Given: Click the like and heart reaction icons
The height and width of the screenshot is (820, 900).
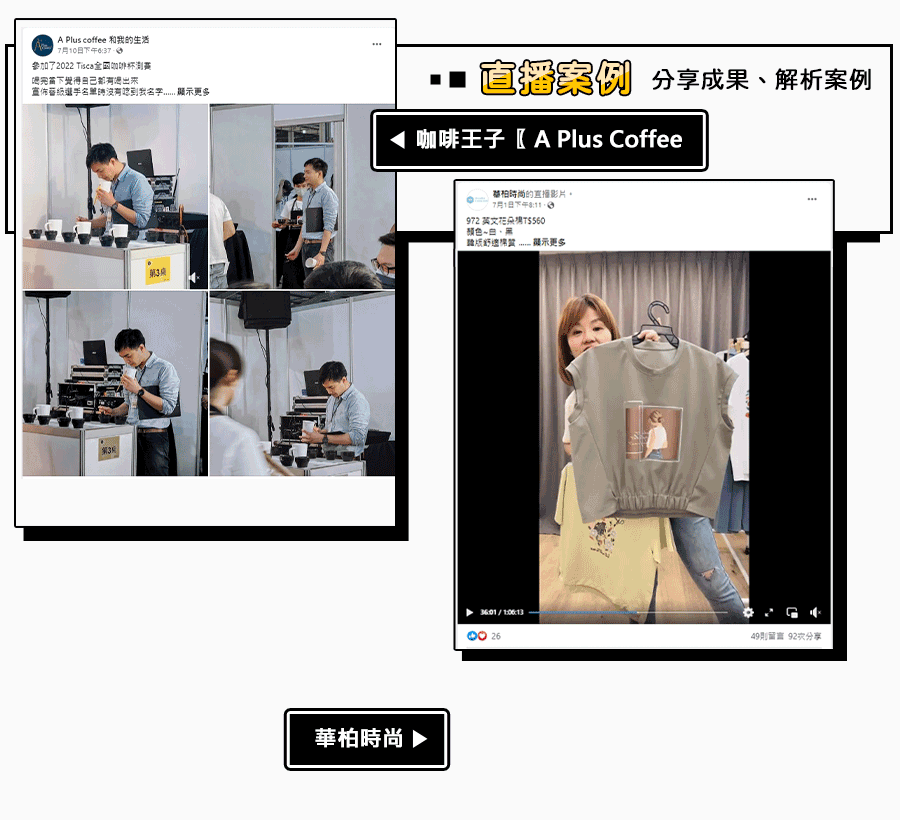Looking at the screenshot, I should (x=476, y=636).
